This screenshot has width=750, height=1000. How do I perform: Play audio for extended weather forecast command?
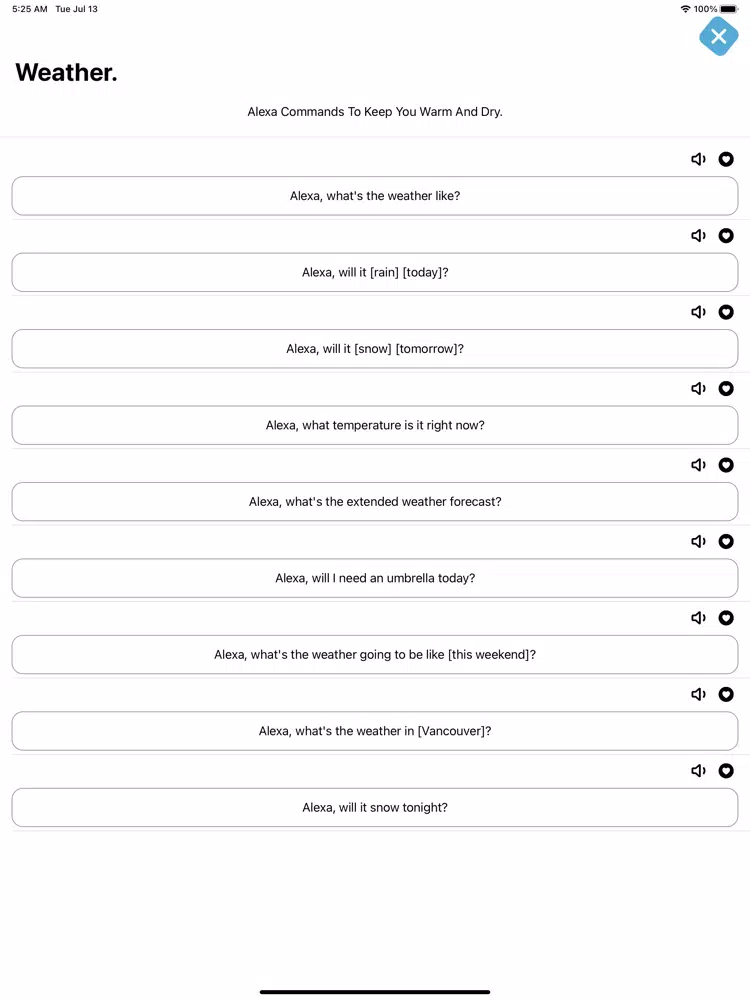pos(698,465)
